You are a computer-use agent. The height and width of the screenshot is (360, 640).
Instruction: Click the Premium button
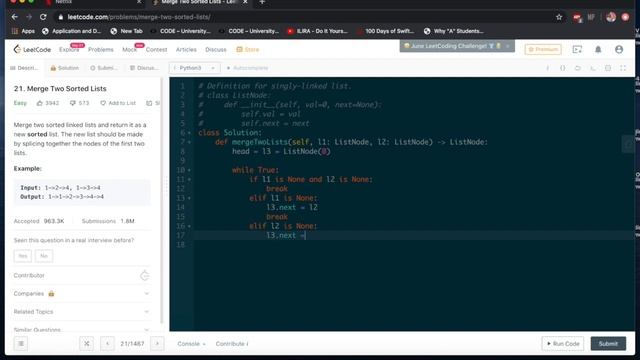point(543,49)
